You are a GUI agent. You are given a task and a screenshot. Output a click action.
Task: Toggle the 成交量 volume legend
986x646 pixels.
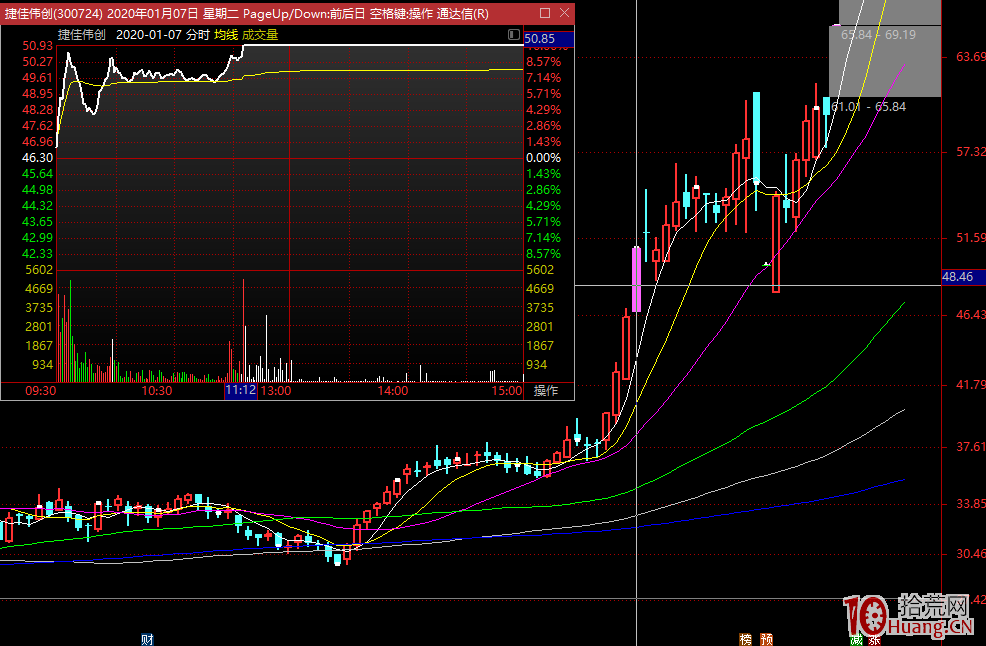coord(259,35)
